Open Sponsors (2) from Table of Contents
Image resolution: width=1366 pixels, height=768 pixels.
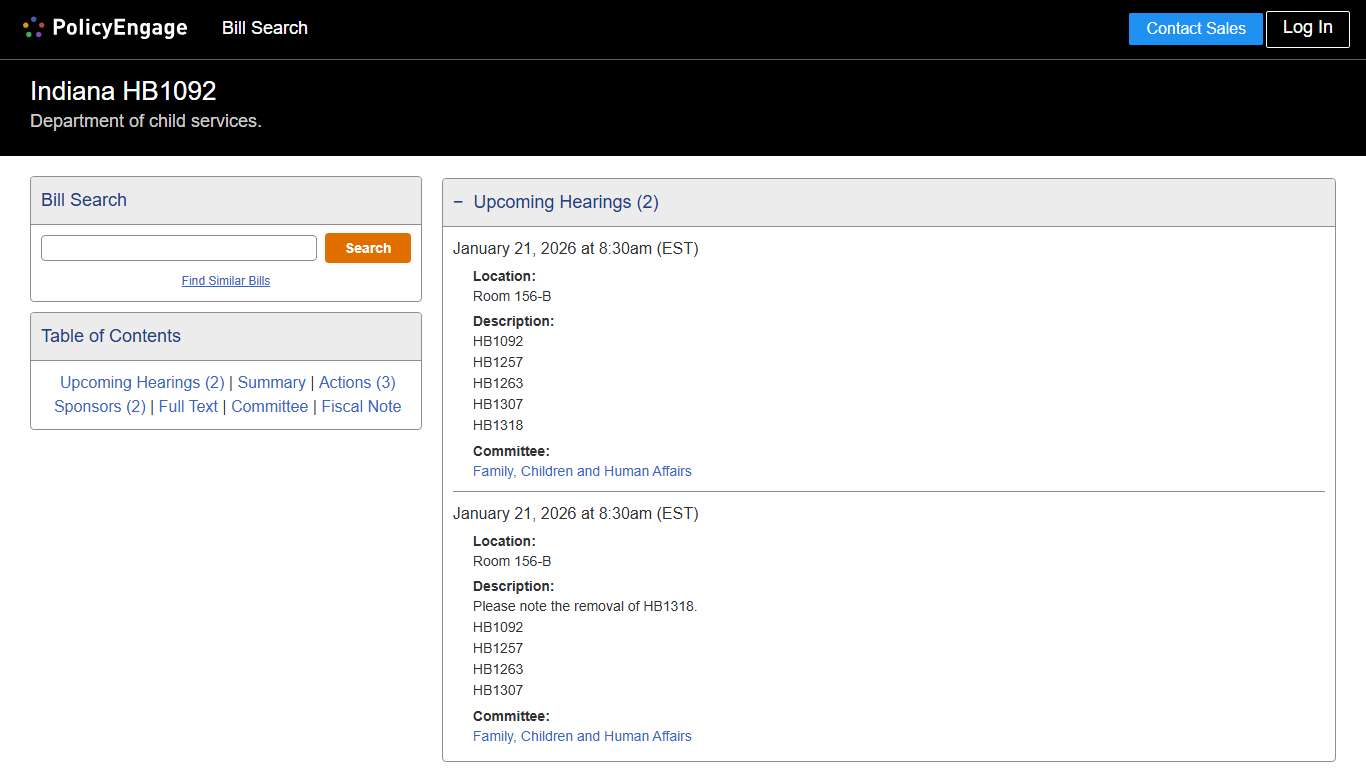(x=100, y=406)
